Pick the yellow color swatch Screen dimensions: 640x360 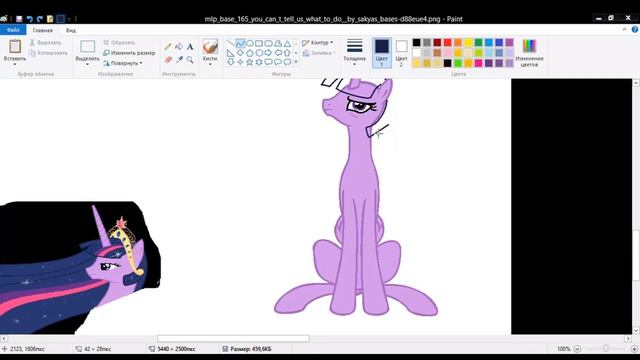(468, 42)
